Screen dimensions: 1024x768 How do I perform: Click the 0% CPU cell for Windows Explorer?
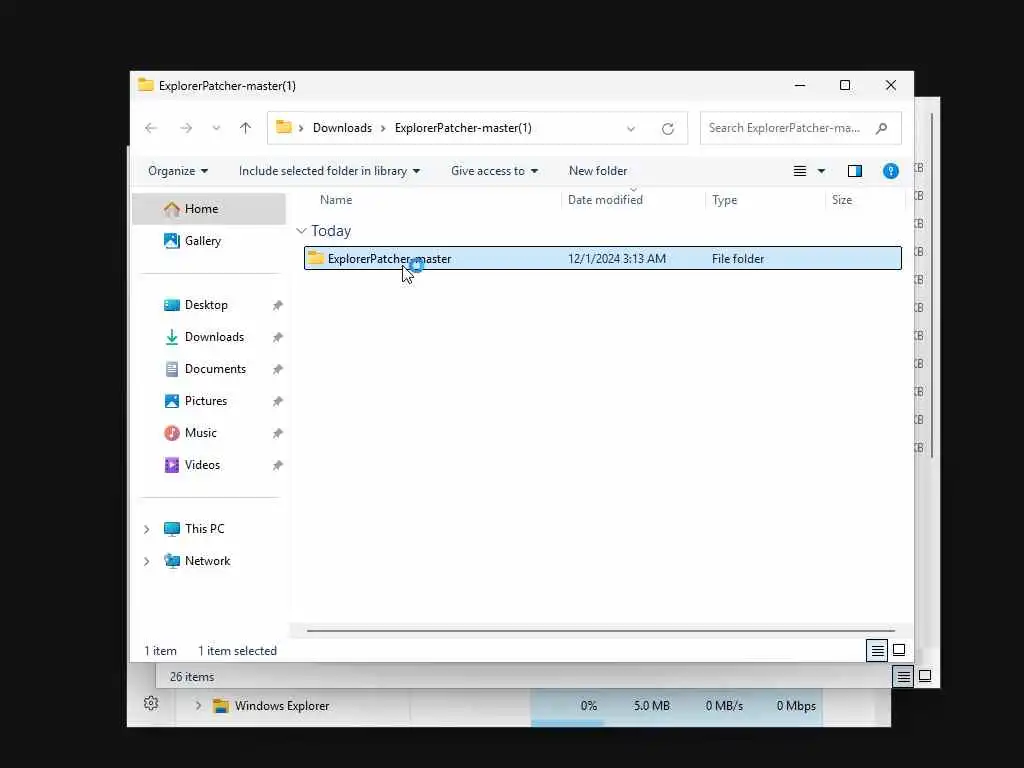[588, 706]
